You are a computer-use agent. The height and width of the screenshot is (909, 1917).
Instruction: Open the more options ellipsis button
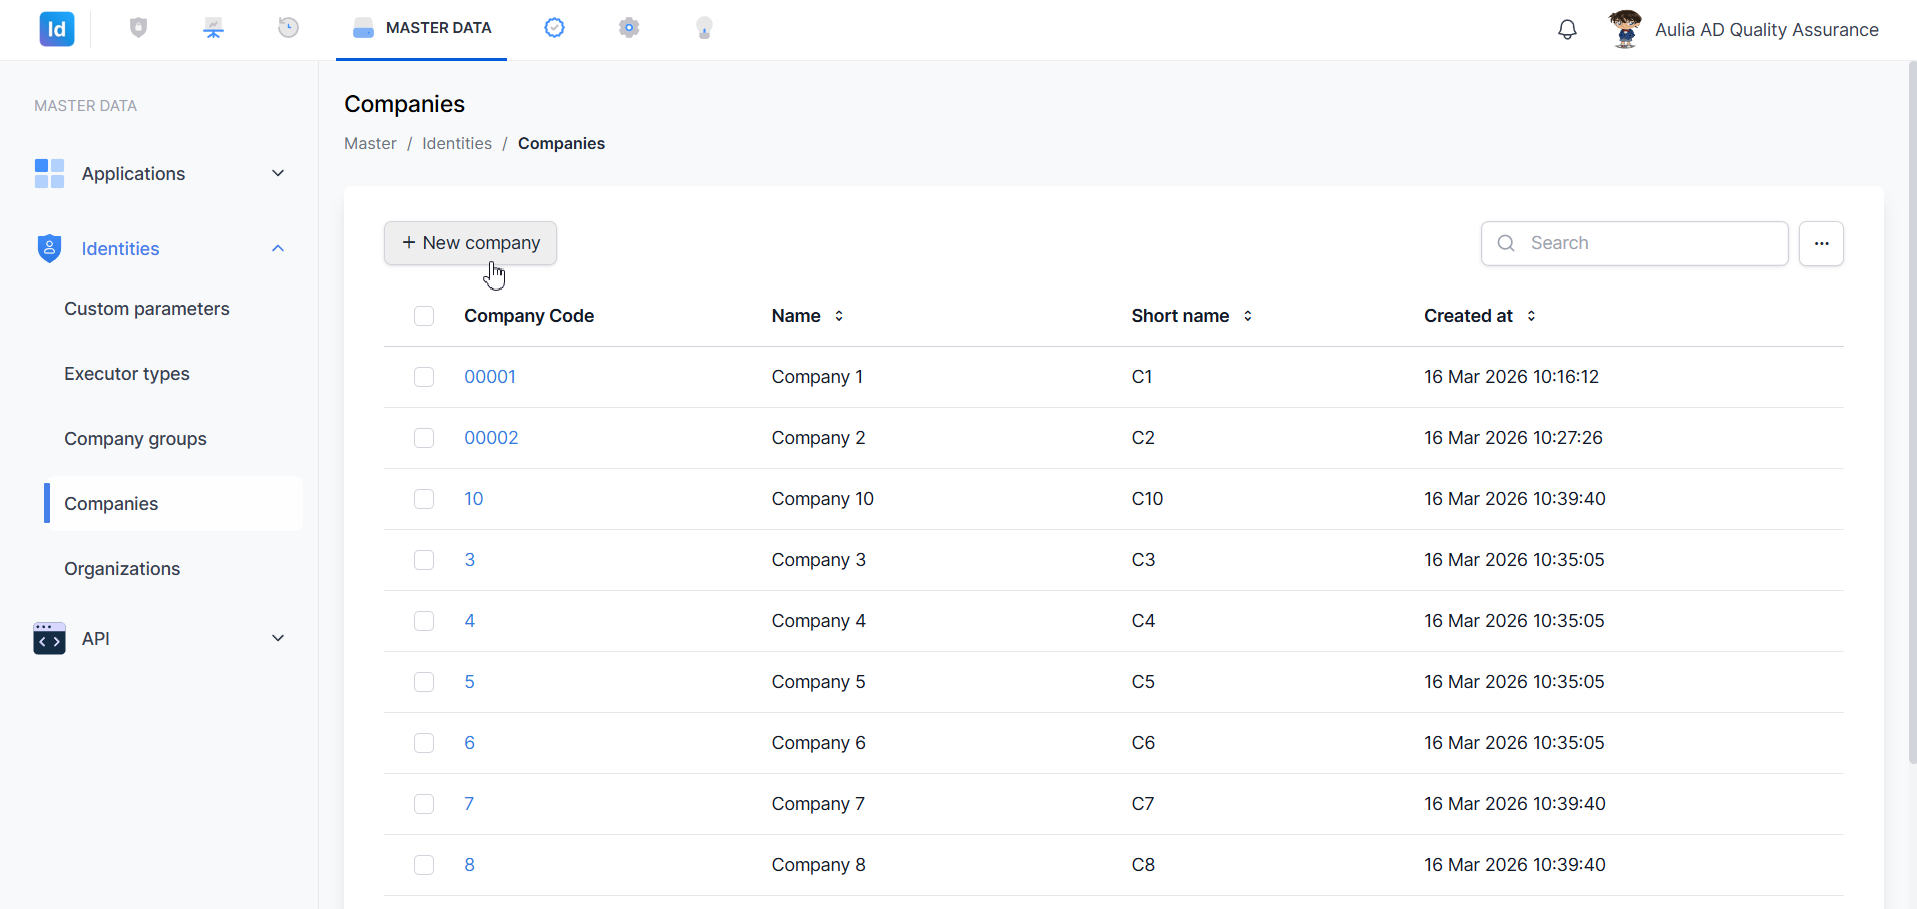click(1821, 243)
